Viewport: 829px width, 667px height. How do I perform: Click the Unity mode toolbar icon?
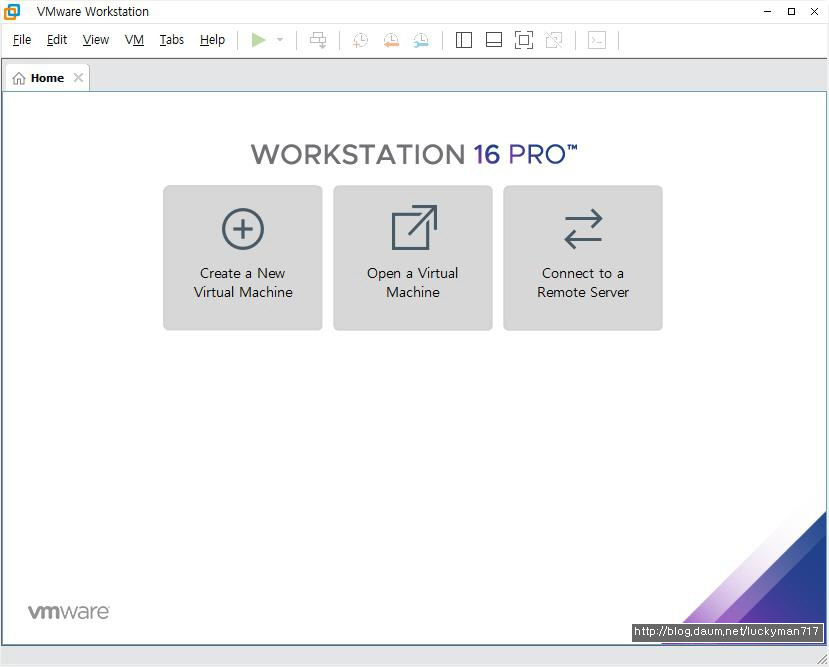(554, 40)
